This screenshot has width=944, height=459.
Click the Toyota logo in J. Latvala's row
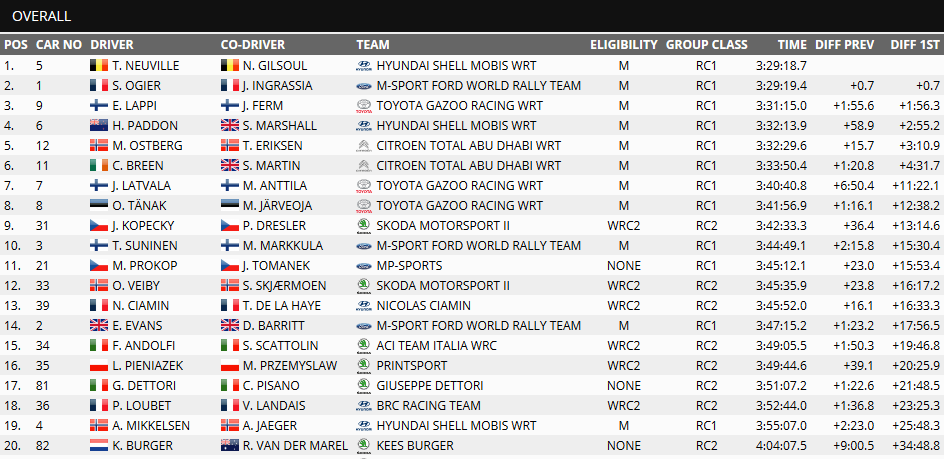363,186
